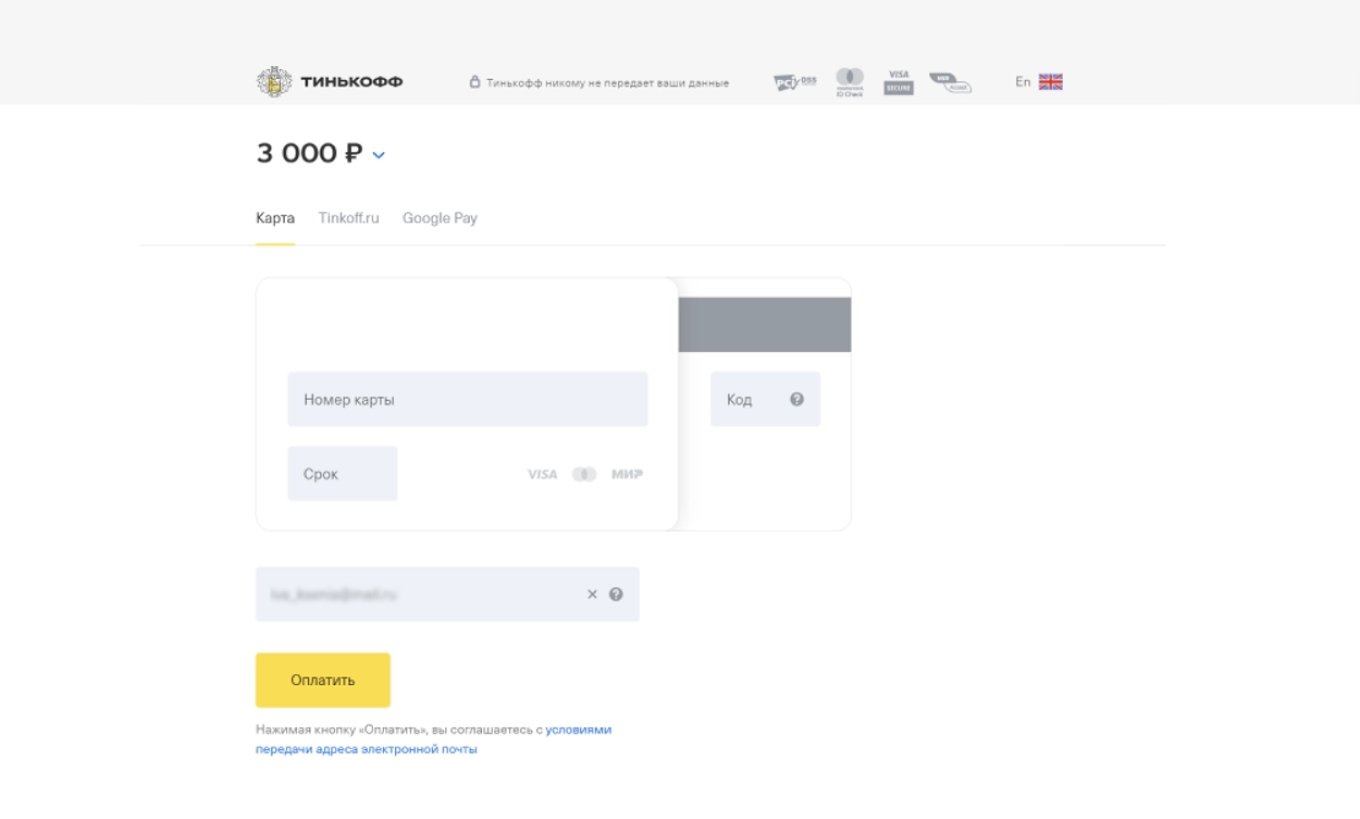
Task: Click the Mastercard ID Check icon
Action: (x=849, y=79)
